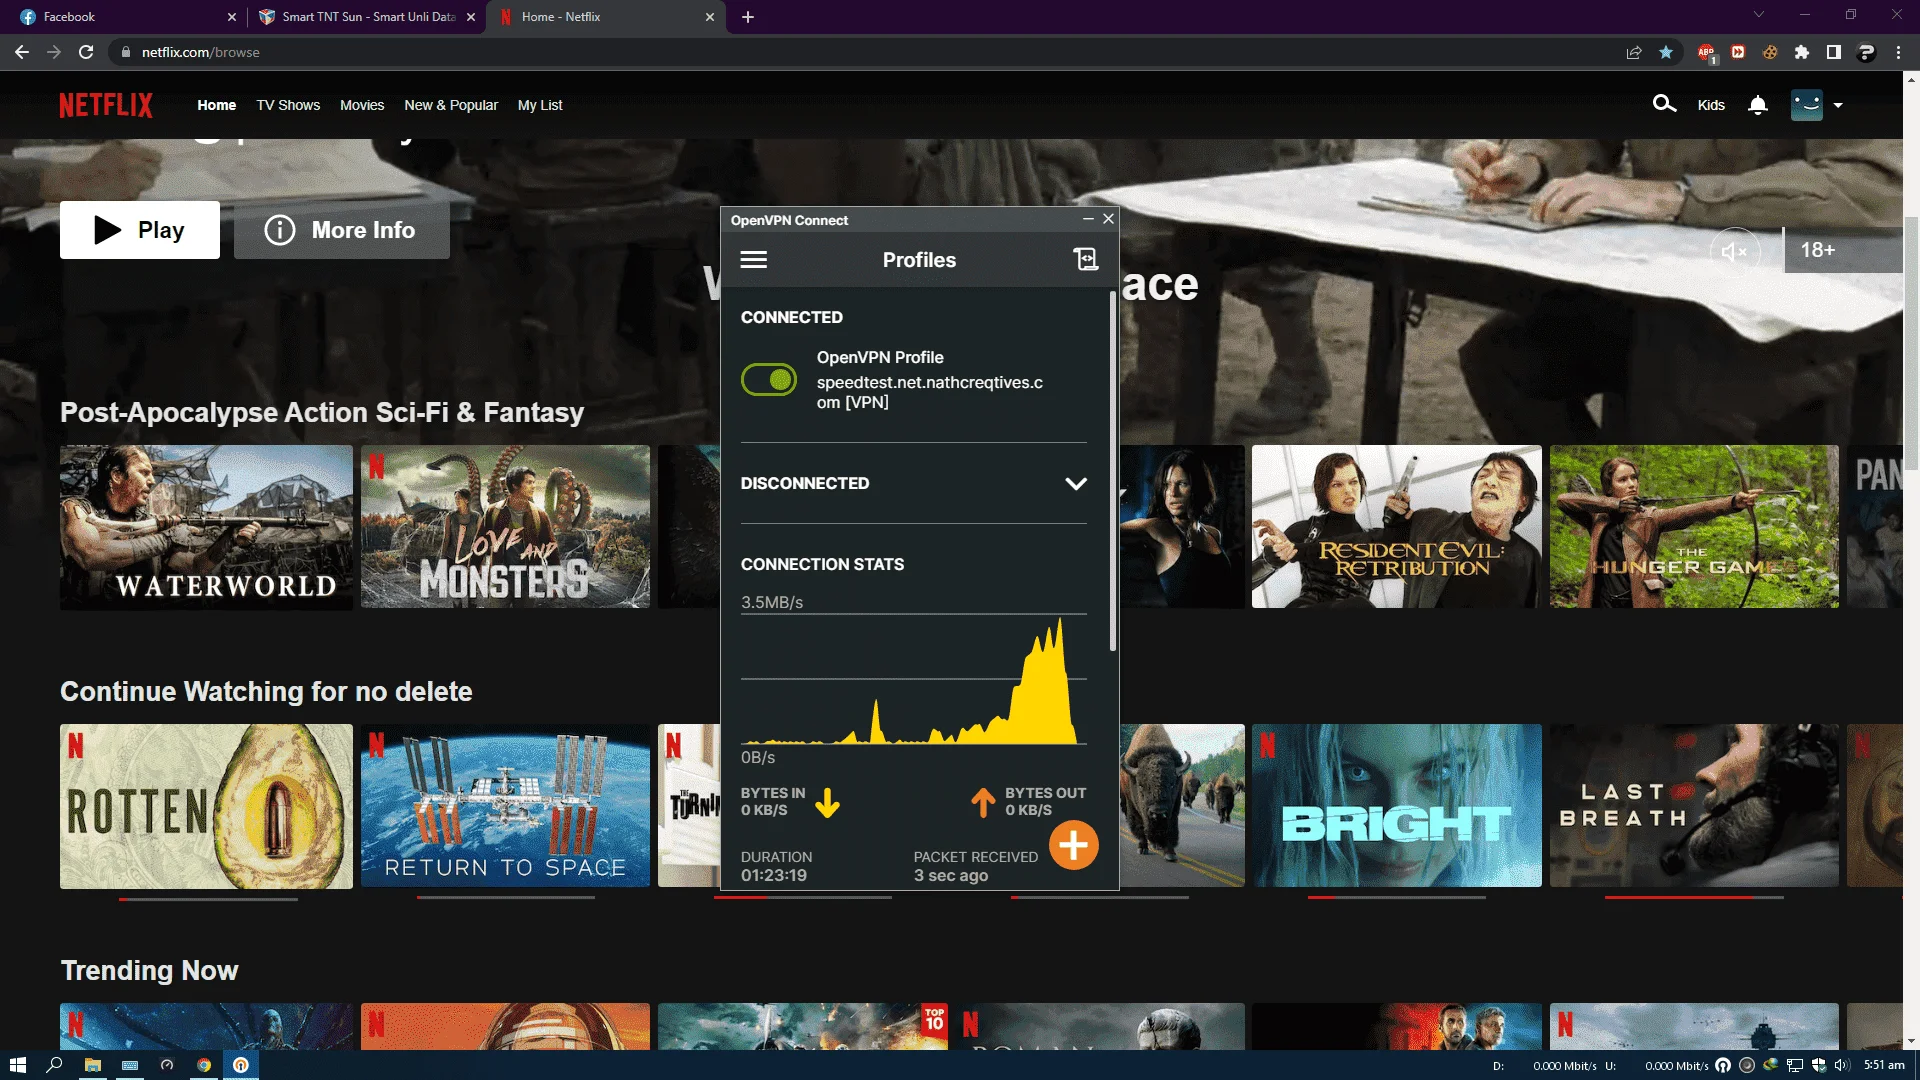The width and height of the screenshot is (1920, 1080).
Task: Click the bookmark star icon
Action: tap(1666, 52)
